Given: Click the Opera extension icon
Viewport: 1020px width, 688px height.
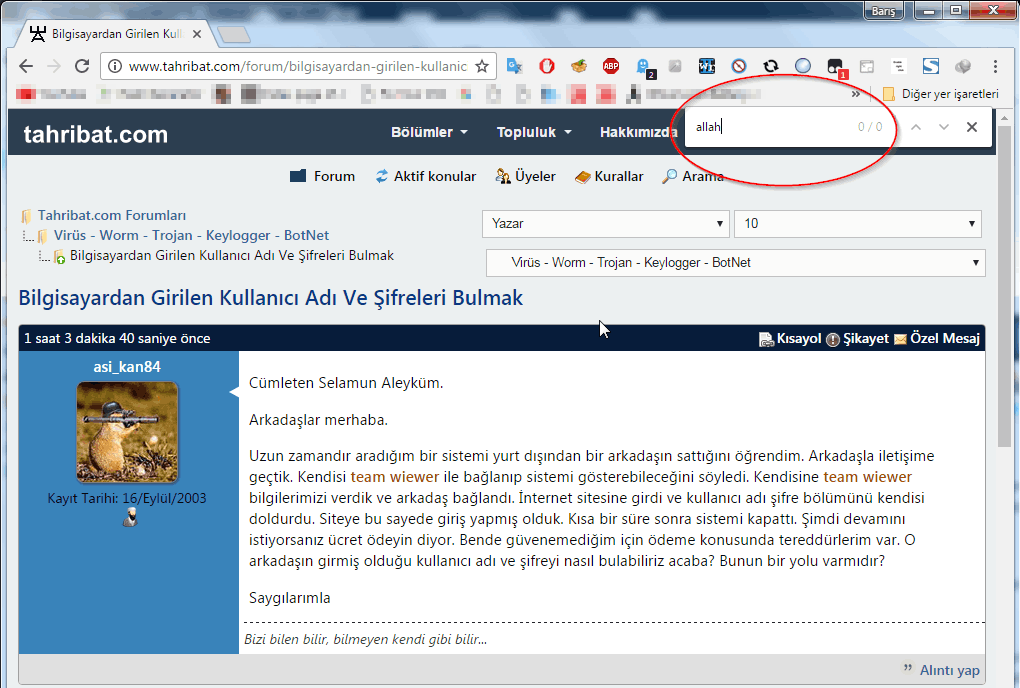Looking at the screenshot, I should pyautogui.click(x=547, y=67).
